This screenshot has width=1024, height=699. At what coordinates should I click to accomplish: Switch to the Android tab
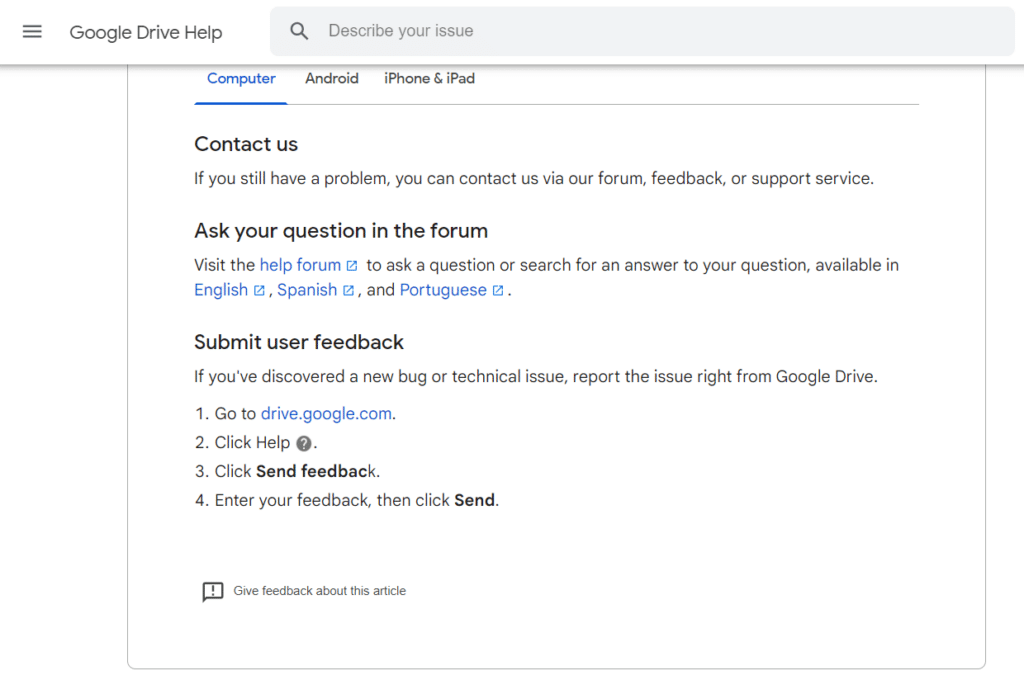pos(332,78)
